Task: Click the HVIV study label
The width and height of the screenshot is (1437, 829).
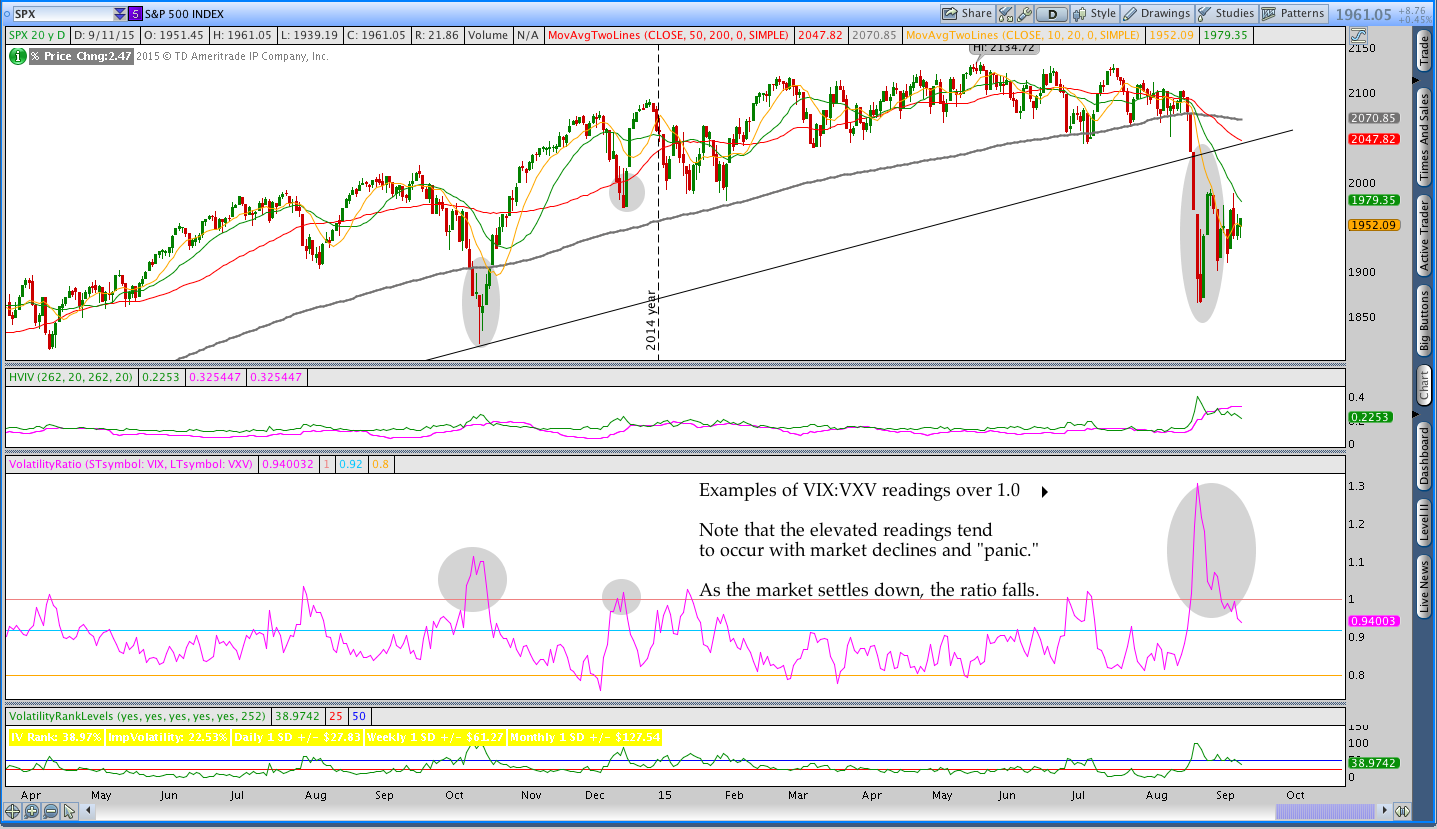Action: pos(70,378)
